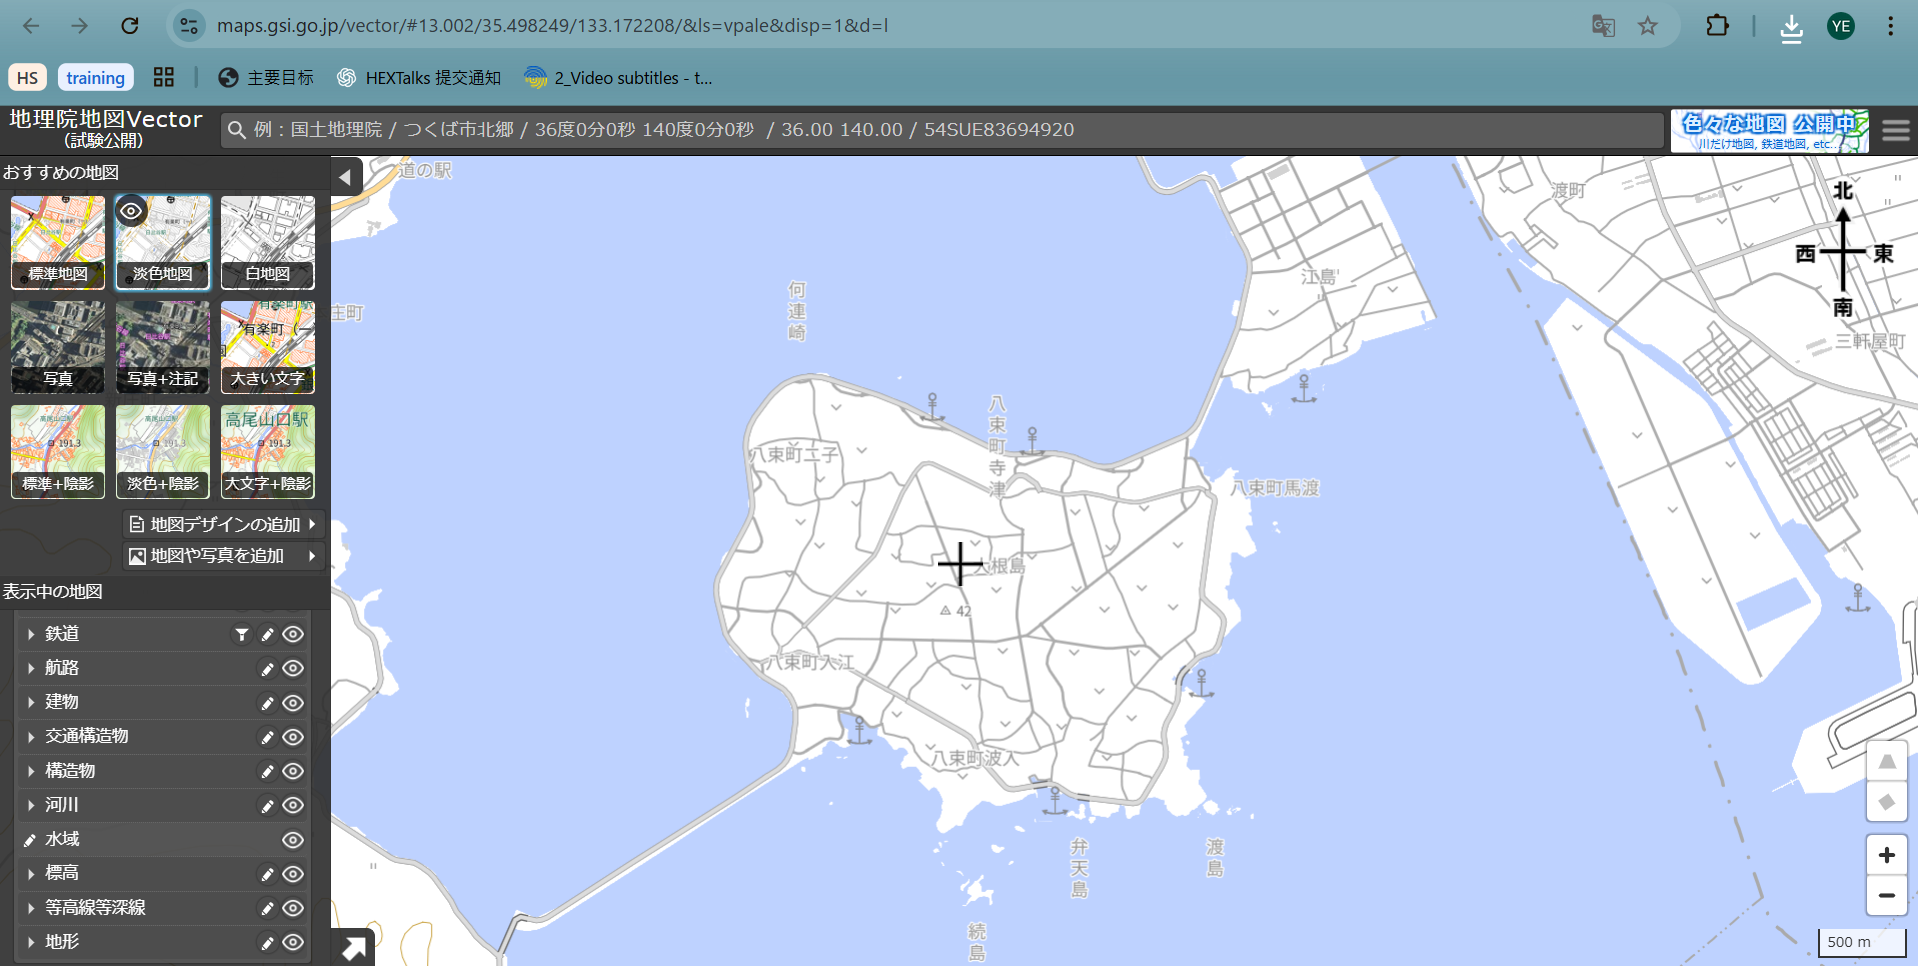1918x966 pixels.
Task: Open the hamburger menu at top right
Action: pyautogui.click(x=1895, y=131)
